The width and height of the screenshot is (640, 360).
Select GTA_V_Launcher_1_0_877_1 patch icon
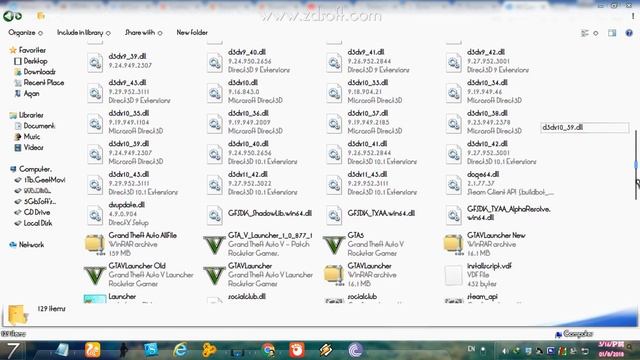(x=214, y=244)
